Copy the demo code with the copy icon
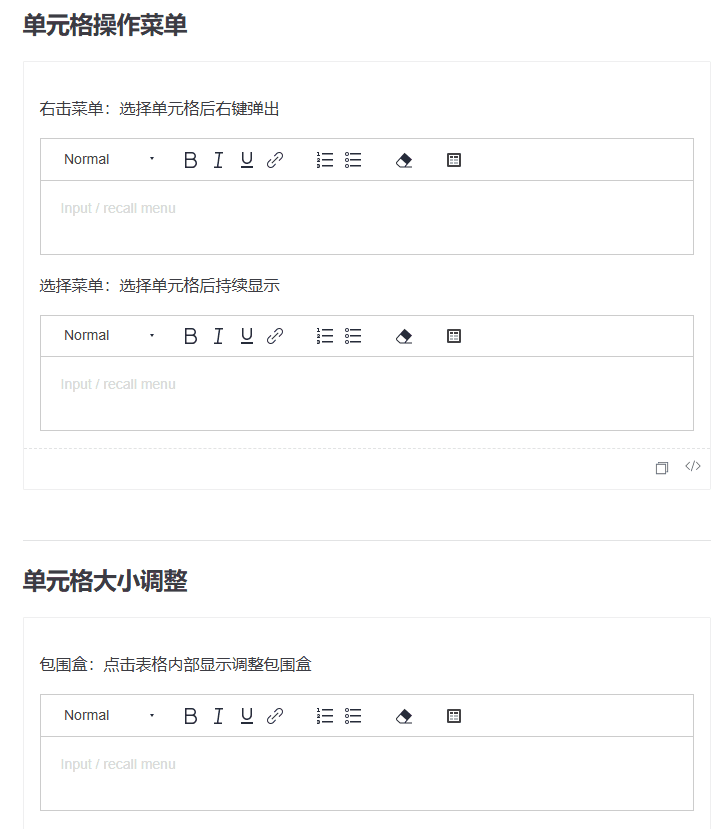This screenshot has height=829, width=725. pyautogui.click(x=662, y=467)
